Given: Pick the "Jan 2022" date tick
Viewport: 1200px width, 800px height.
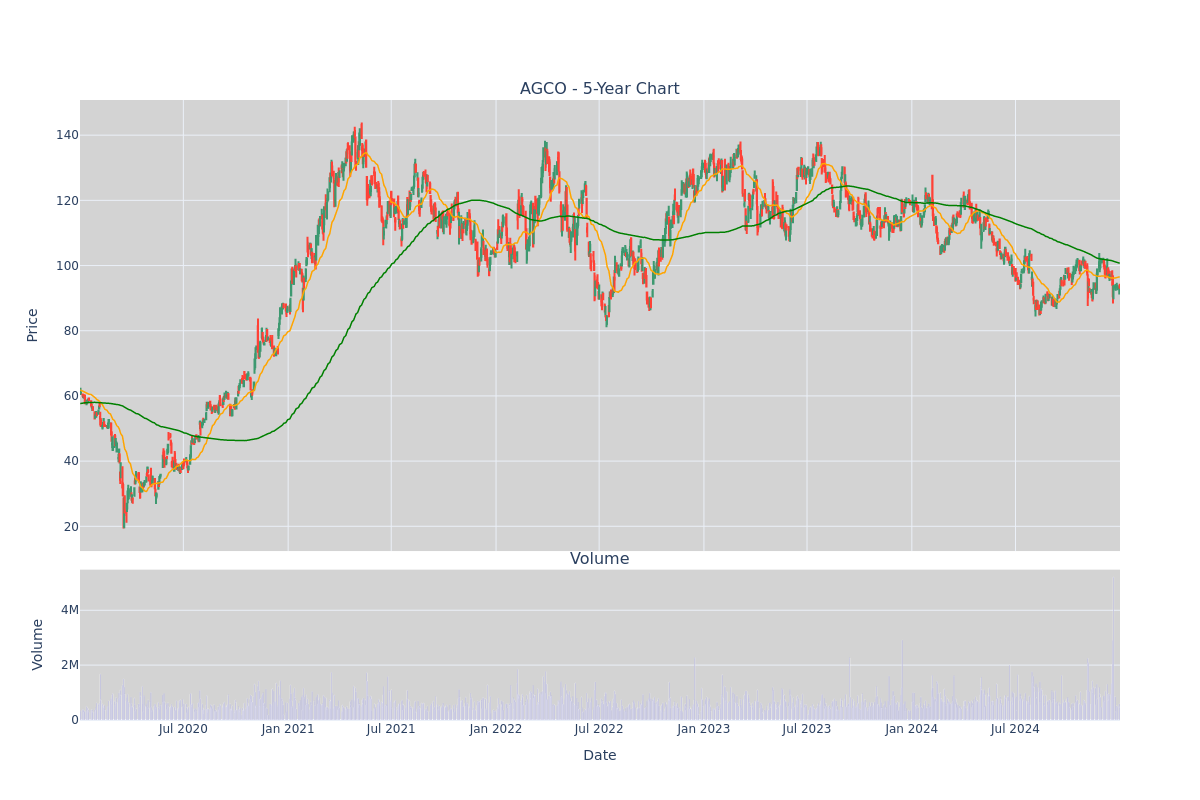Looking at the screenshot, I should point(496,729).
